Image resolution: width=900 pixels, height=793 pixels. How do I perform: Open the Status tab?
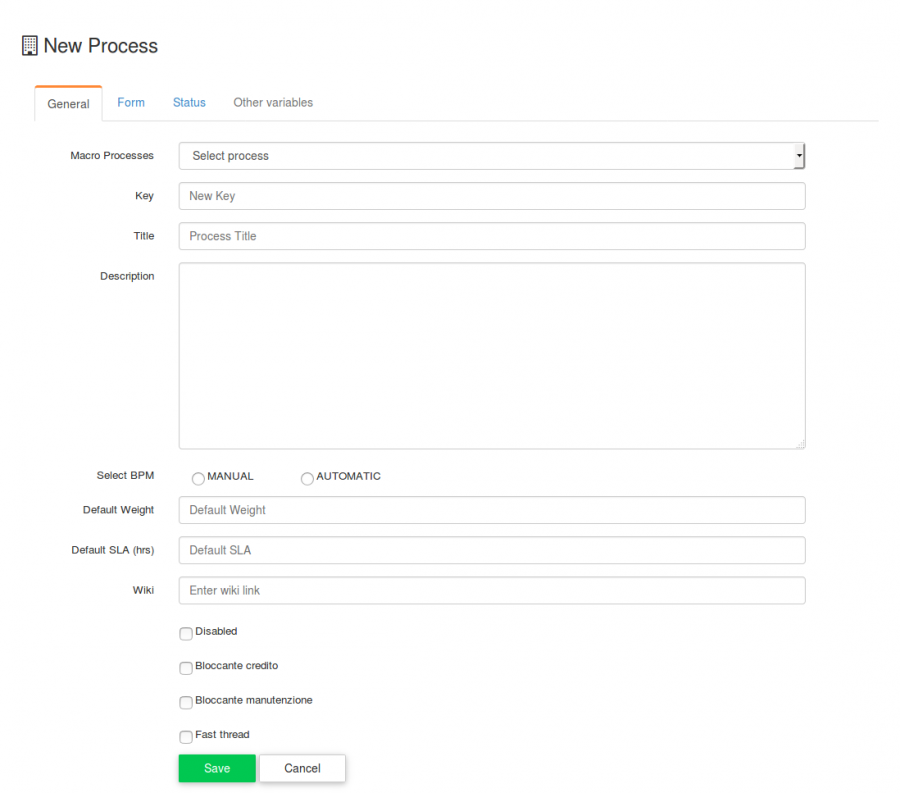coord(189,102)
